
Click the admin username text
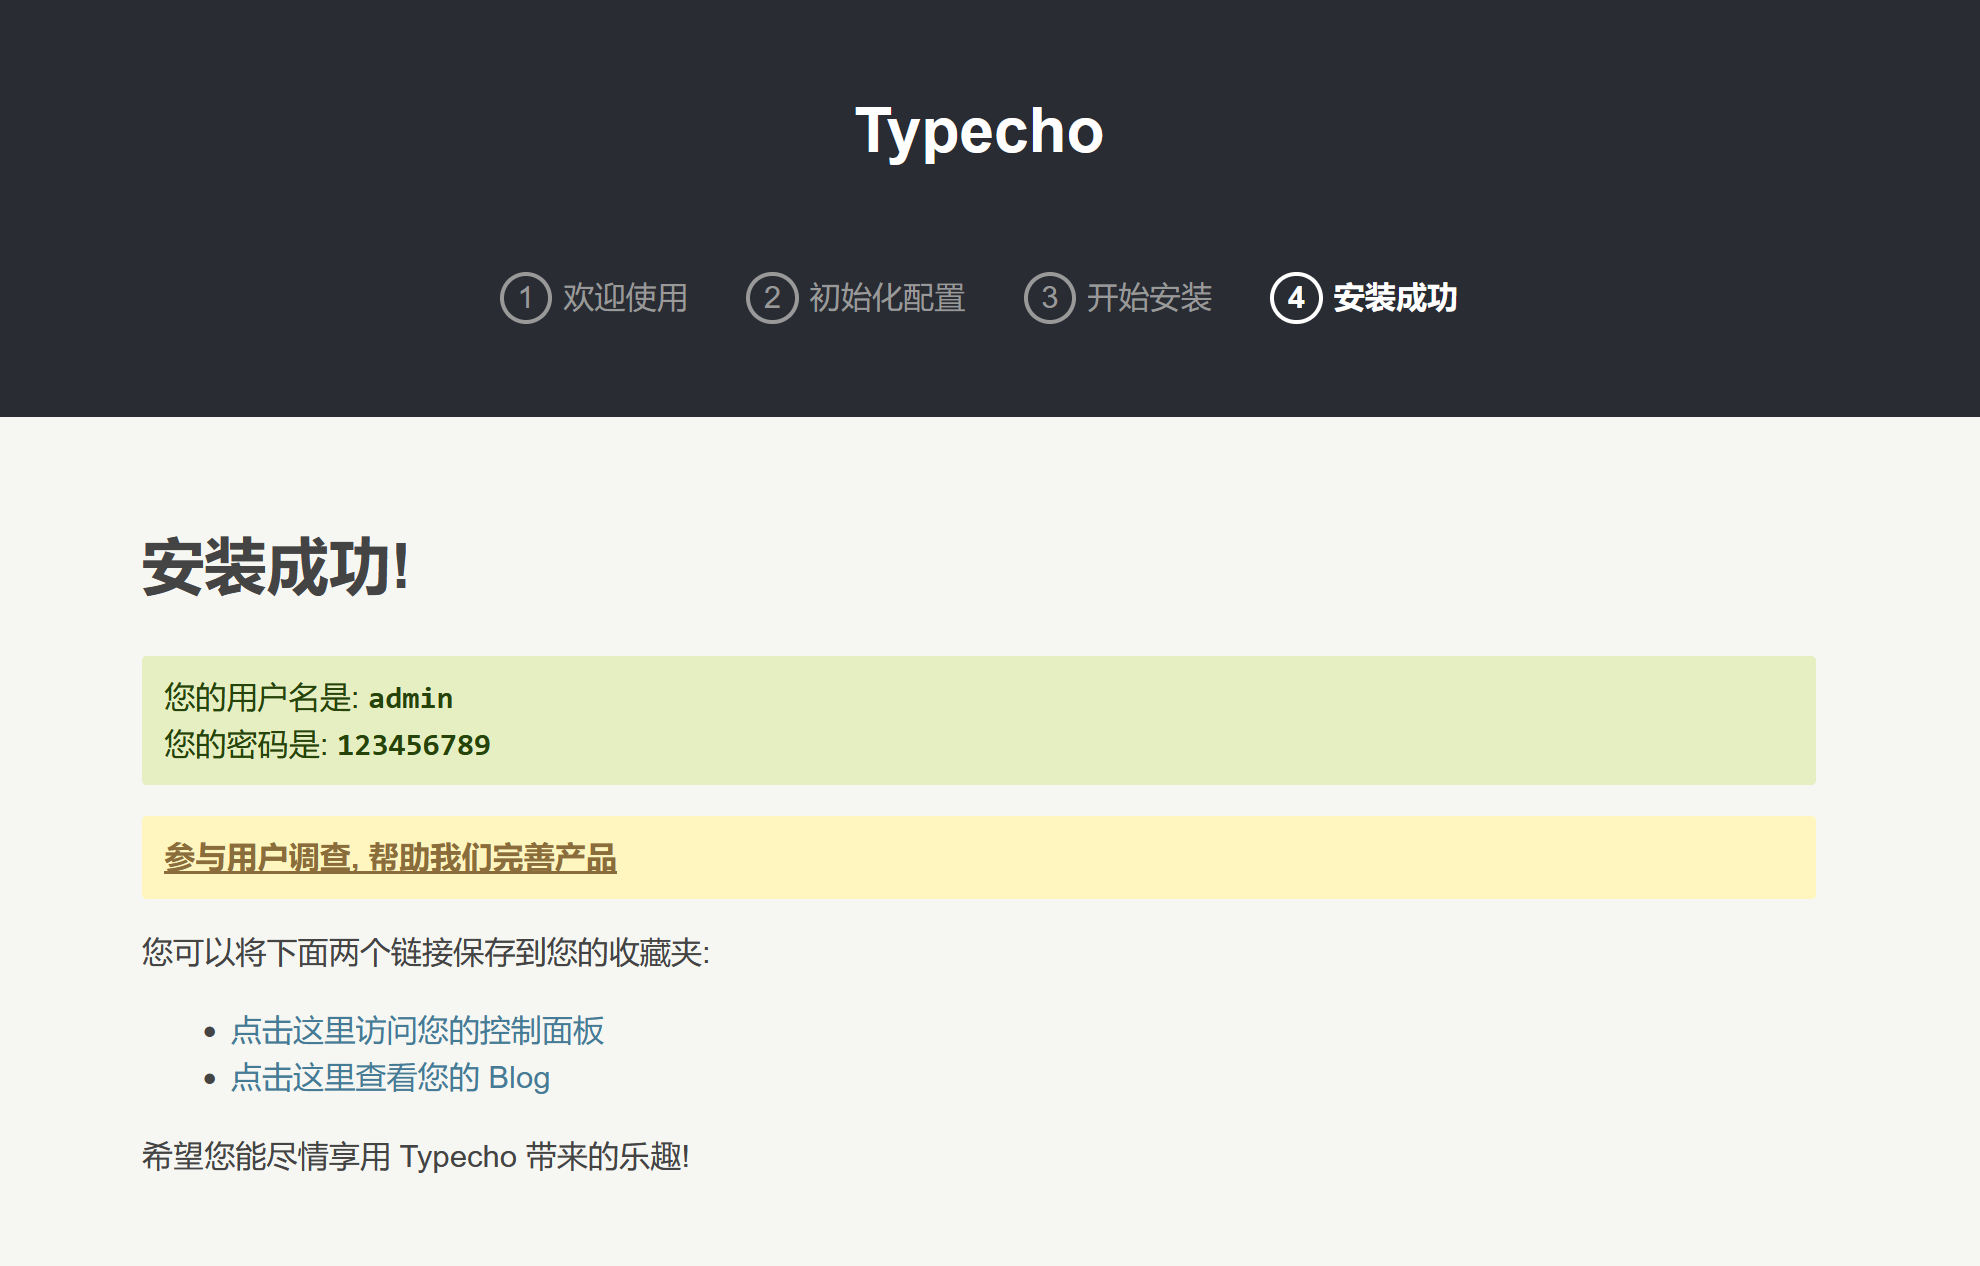[x=410, y=698]
